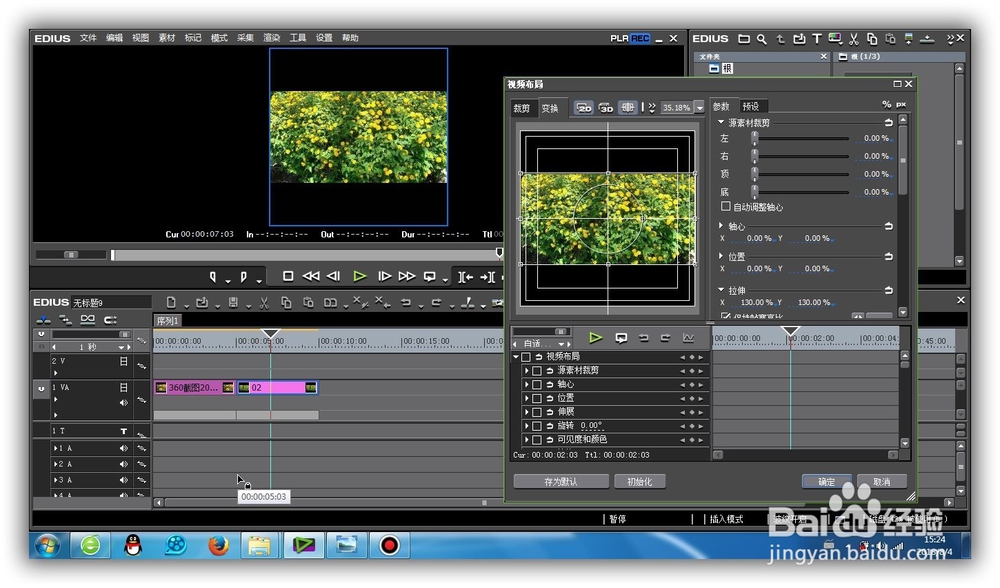
Task: Set Out point in the player
Action: tap(243, 277)
